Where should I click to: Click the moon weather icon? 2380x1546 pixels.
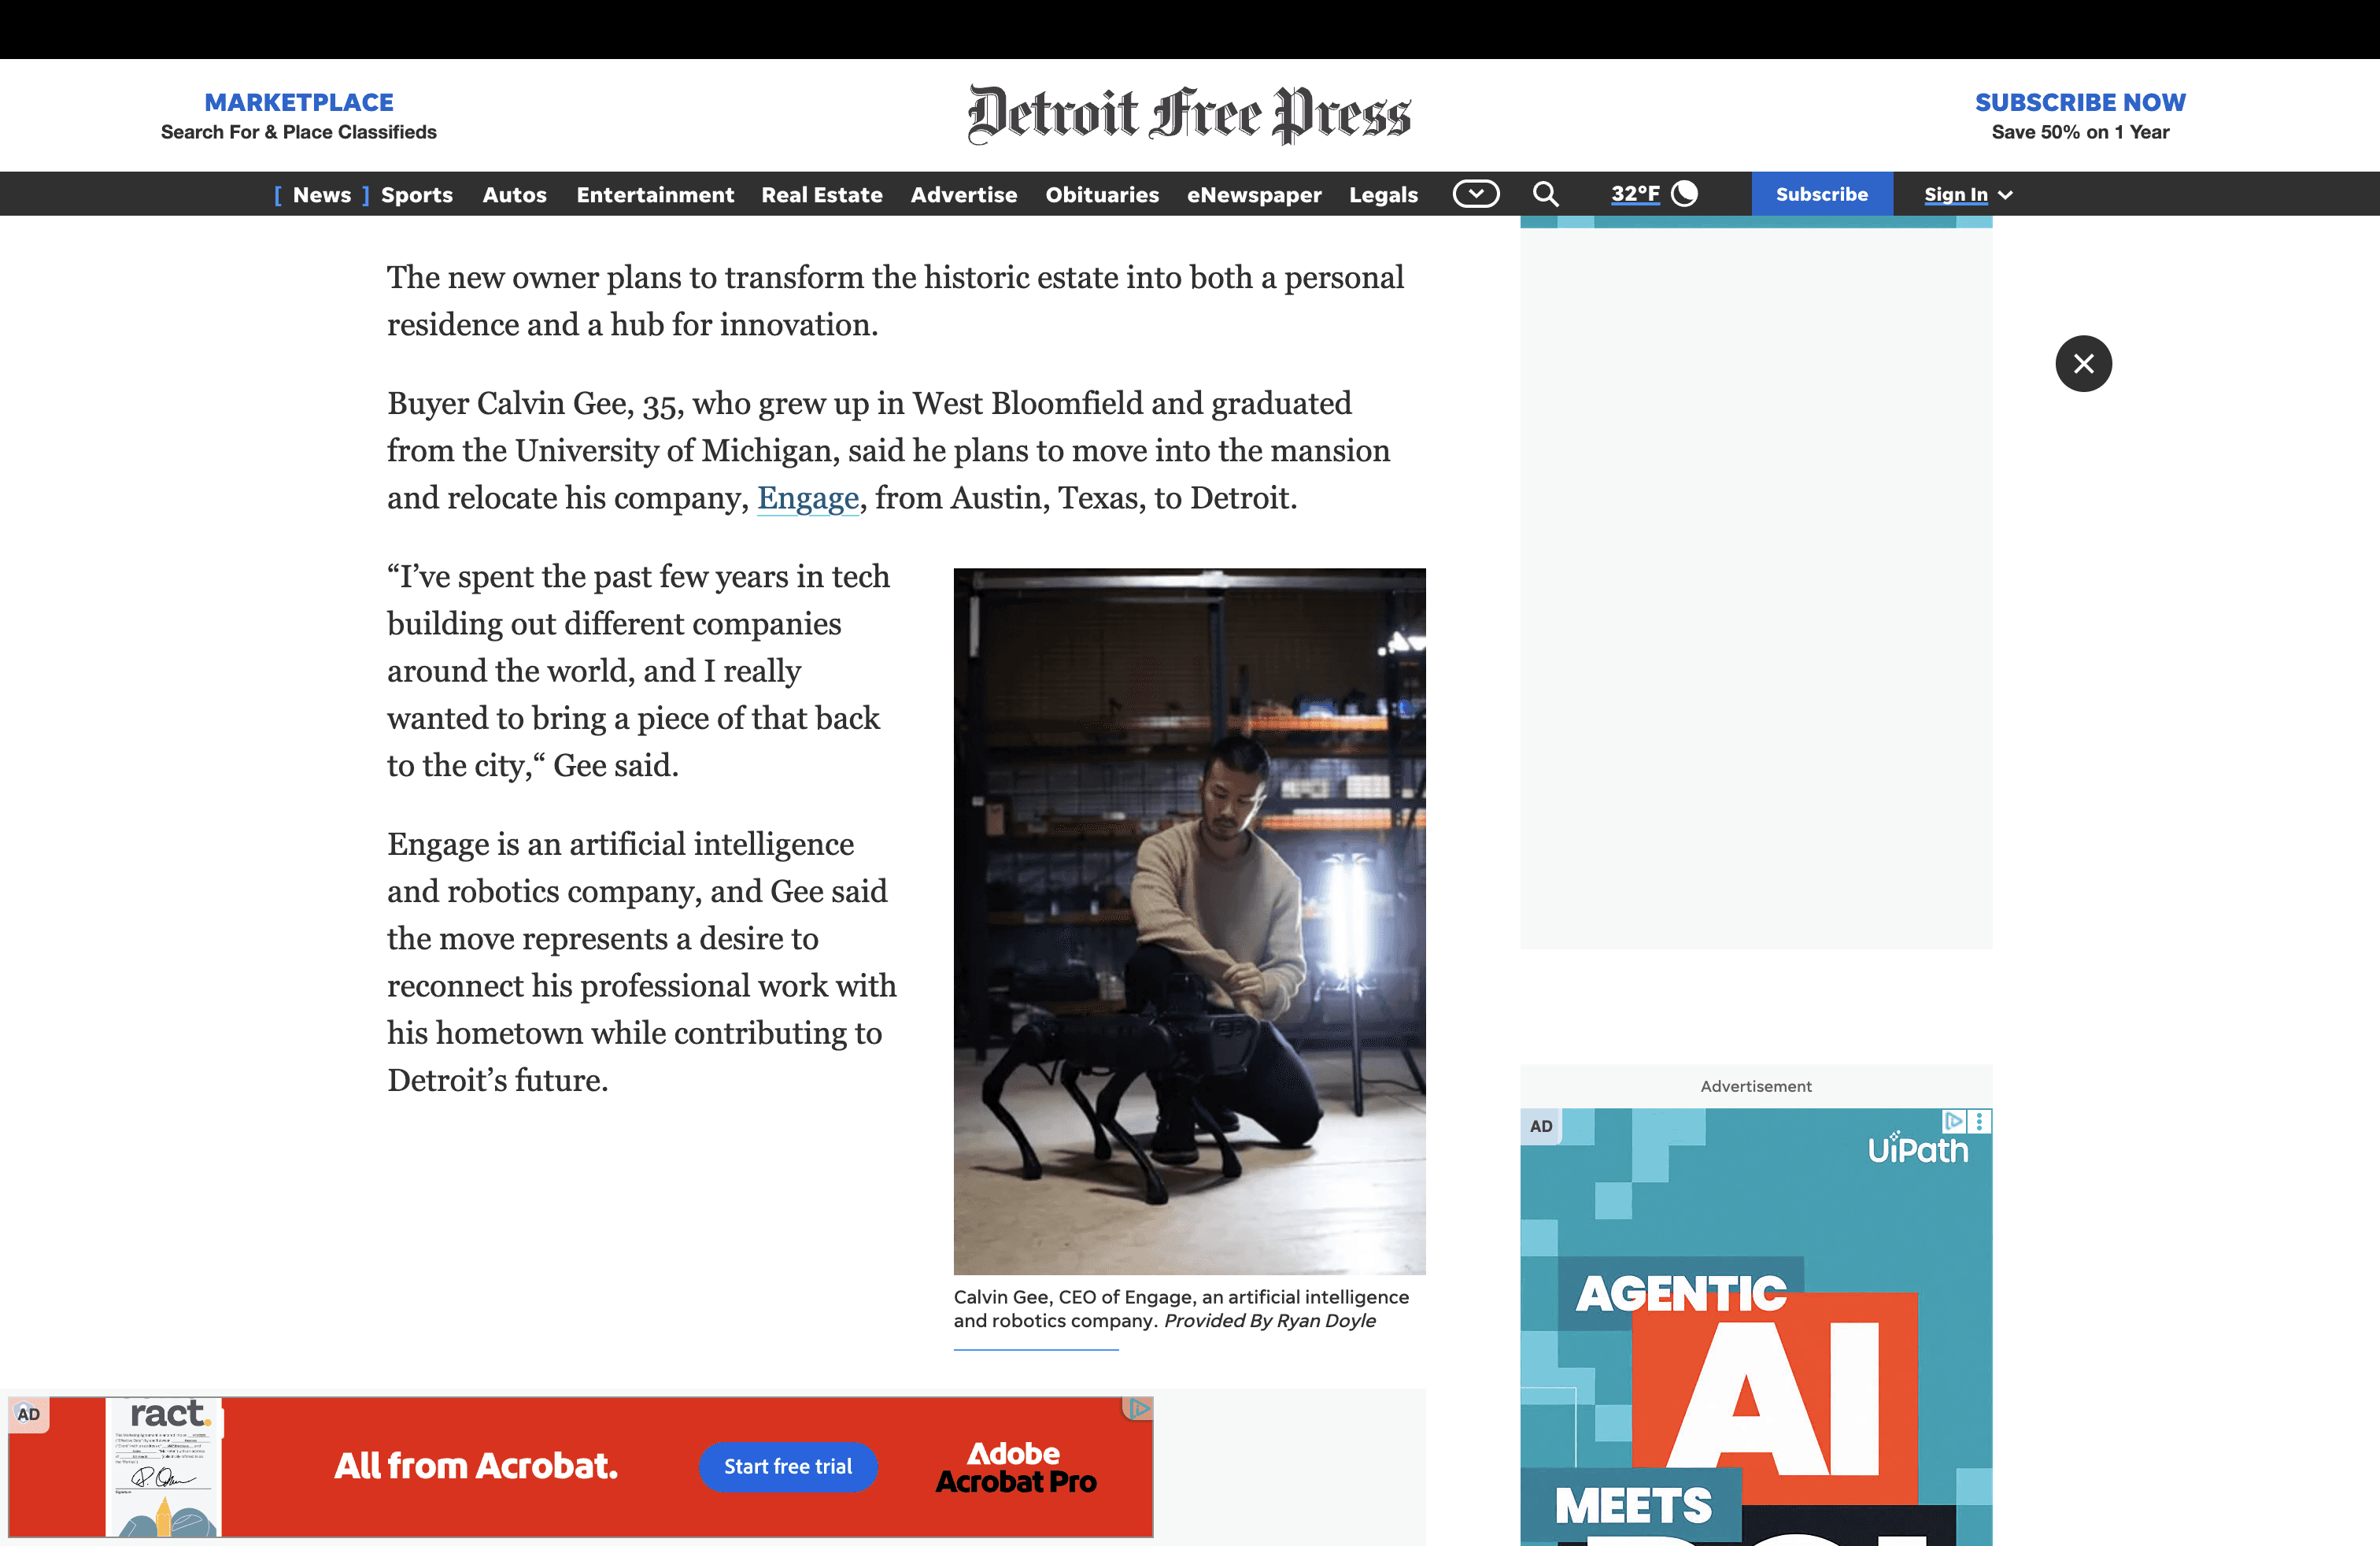click(x=1685, y=193)
